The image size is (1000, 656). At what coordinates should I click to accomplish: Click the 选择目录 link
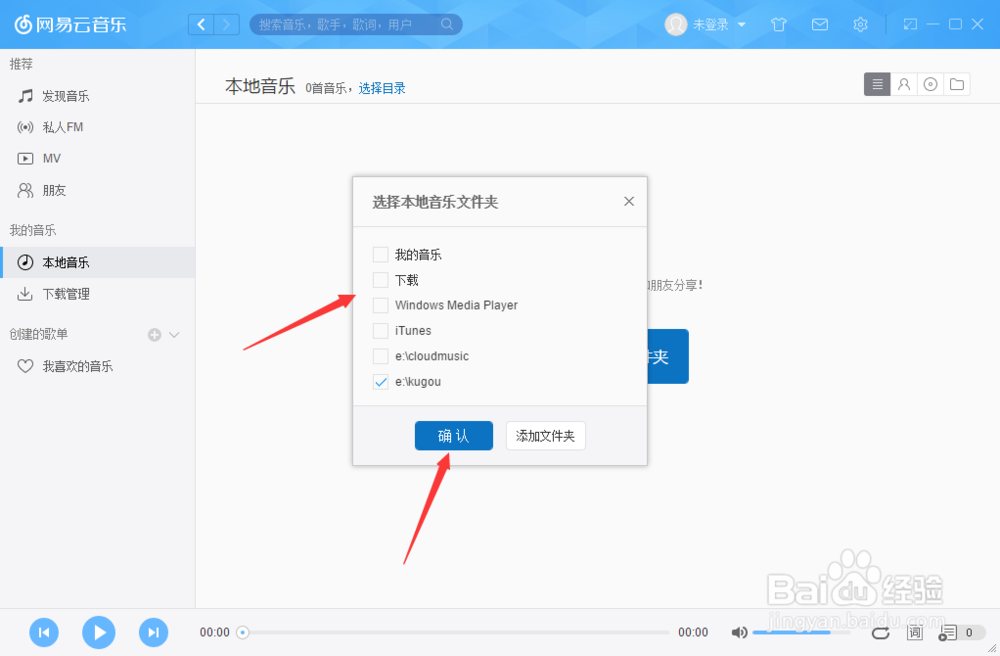[x=382, y=88]
